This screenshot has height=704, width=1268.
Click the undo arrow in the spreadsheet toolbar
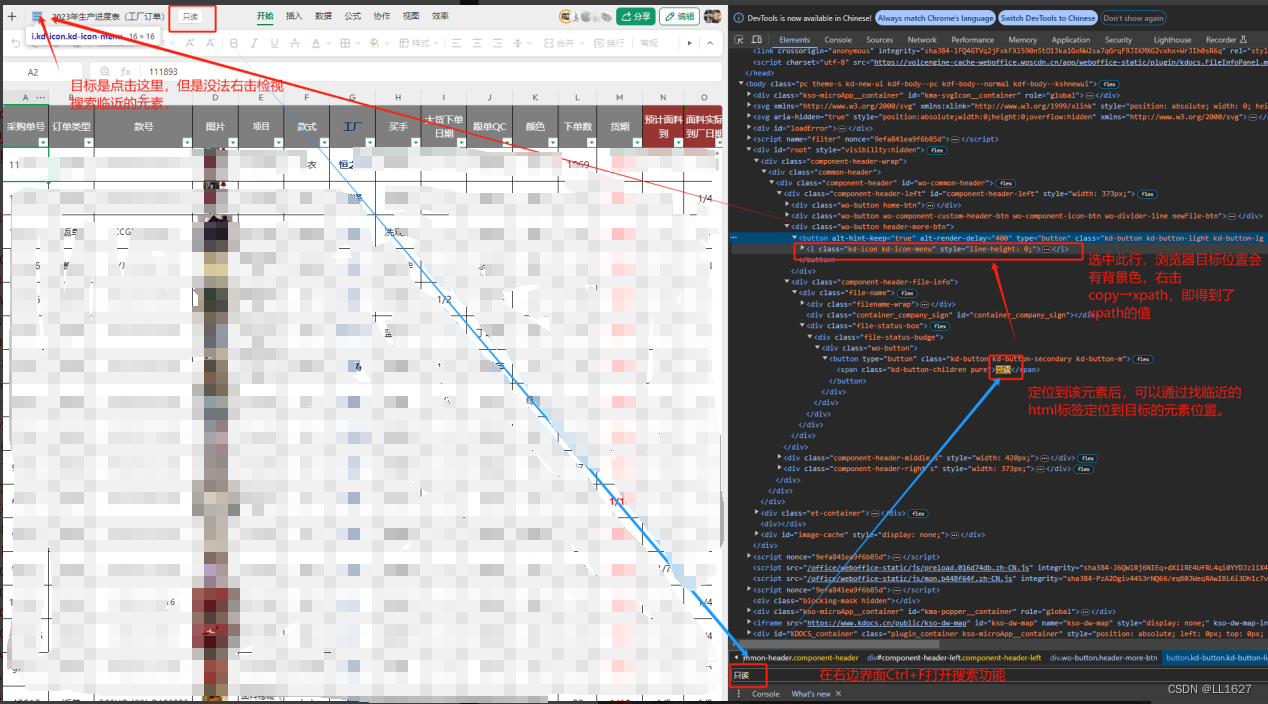[x=16, y=43]
